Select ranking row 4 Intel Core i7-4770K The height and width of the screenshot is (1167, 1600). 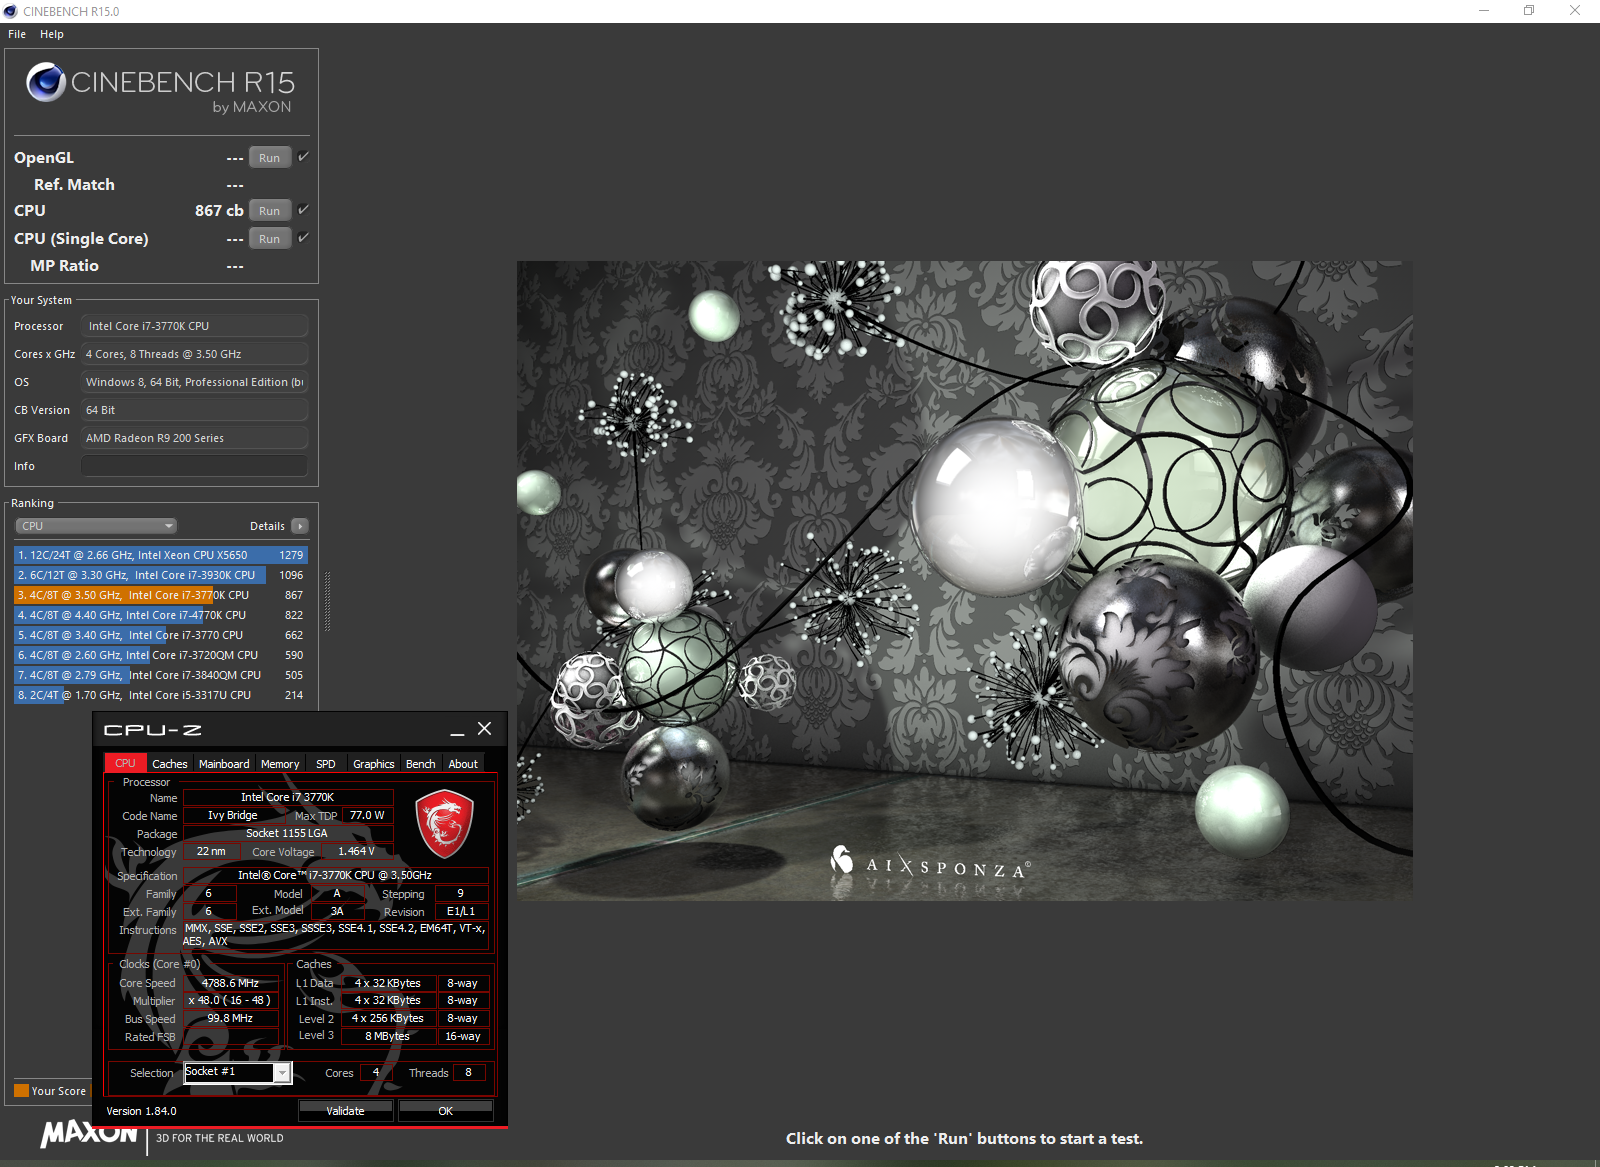(x=161, y=615)
